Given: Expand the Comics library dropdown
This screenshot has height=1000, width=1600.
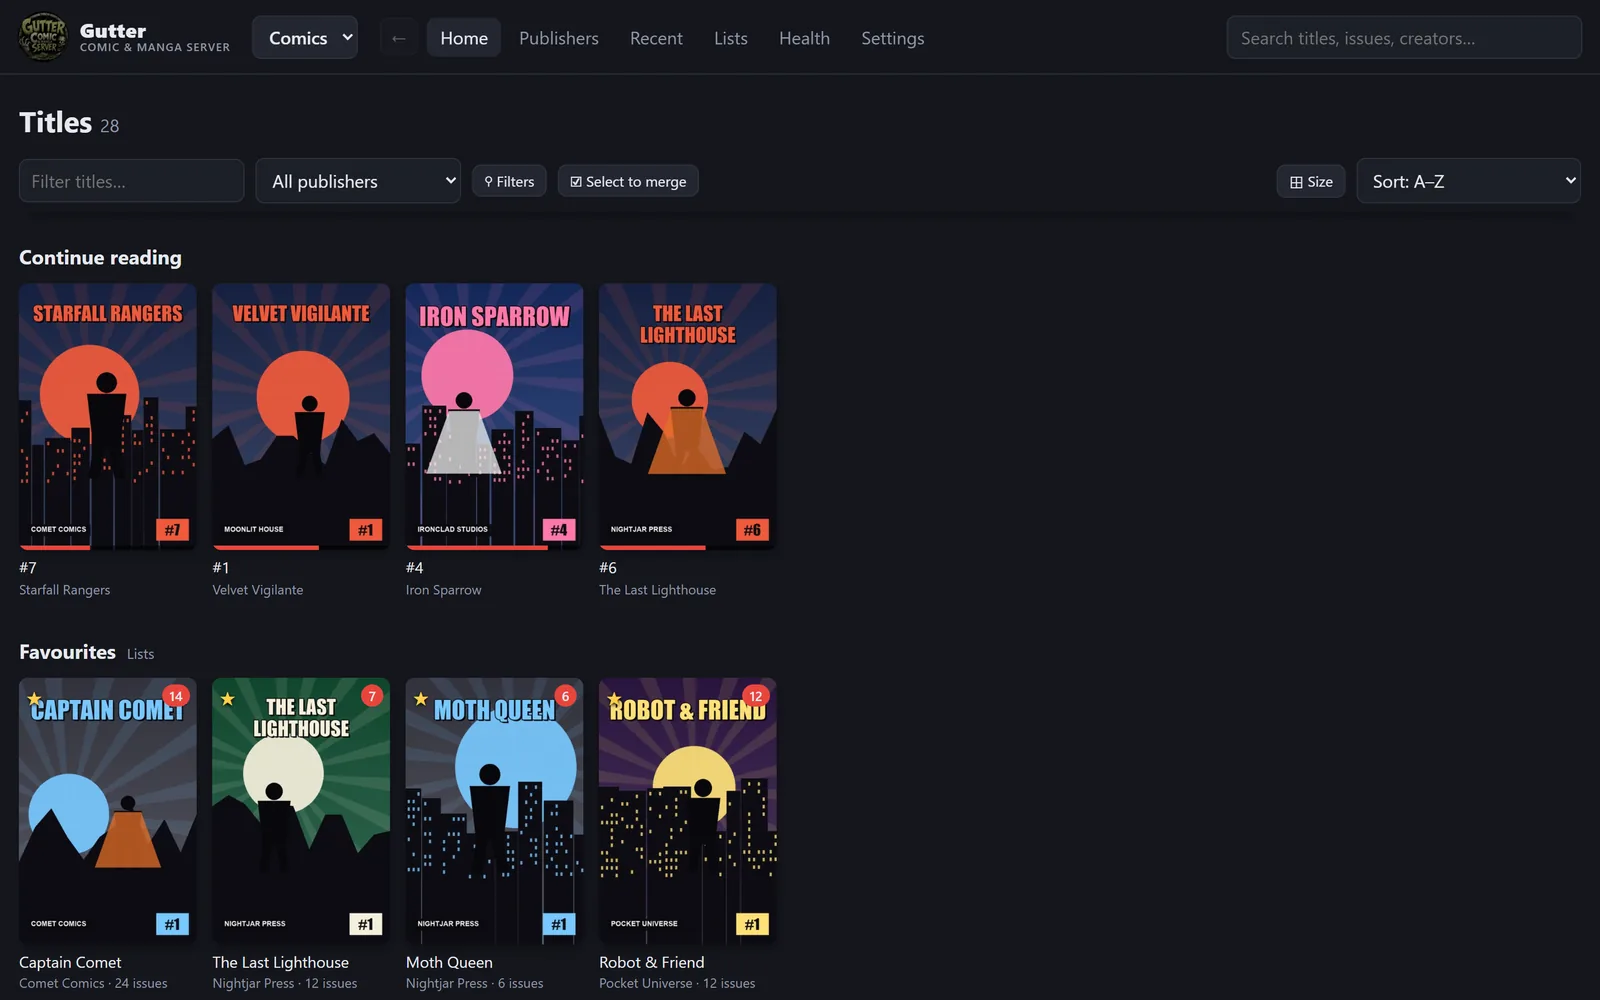Looking at the screenshot, I should click(x=305, y=38).
